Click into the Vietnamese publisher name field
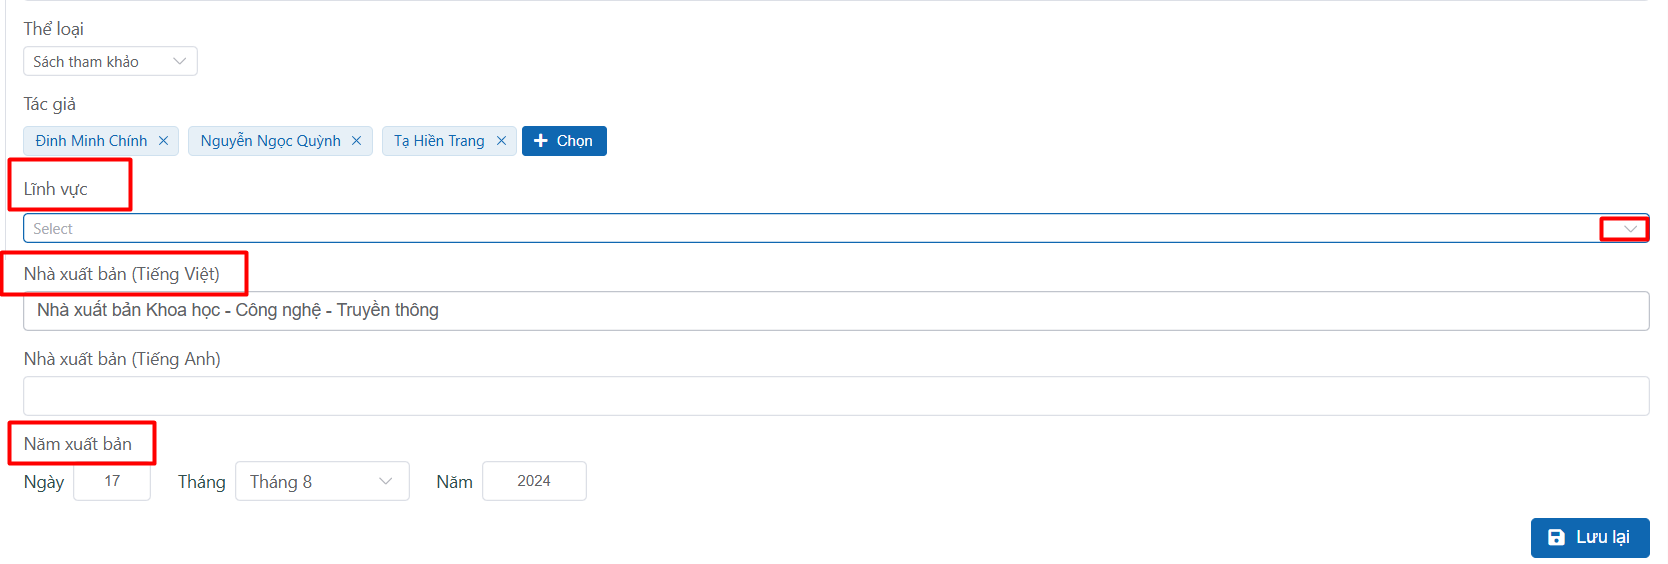This screenshot has width=1668, height=564. tap(835, 311)
